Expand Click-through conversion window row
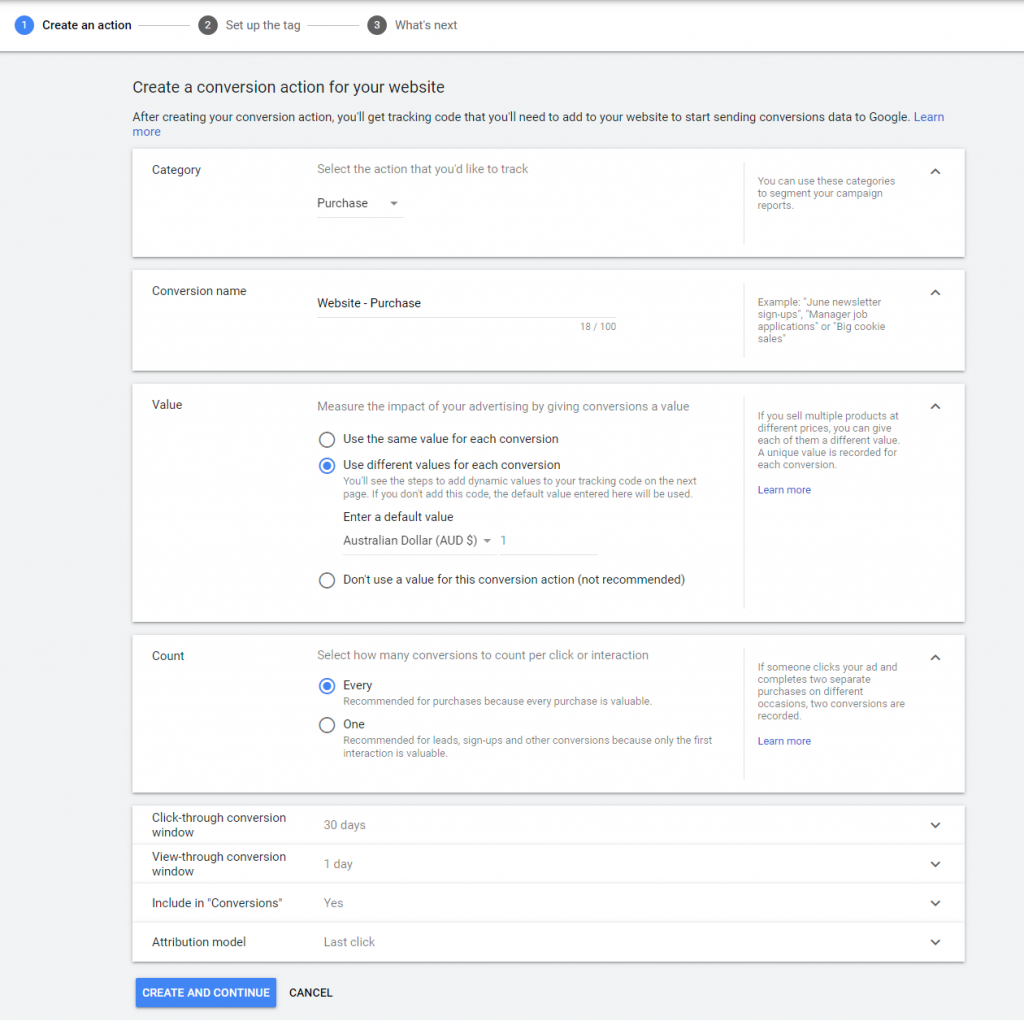This screenshot has width=1024, height=1021. (549, 825)
